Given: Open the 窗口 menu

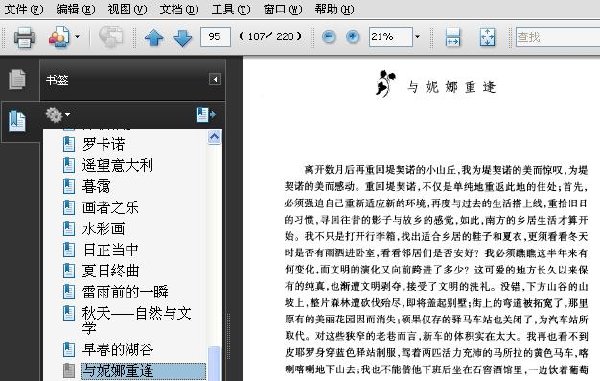Looking at the screenshot, I should [283, 9].
